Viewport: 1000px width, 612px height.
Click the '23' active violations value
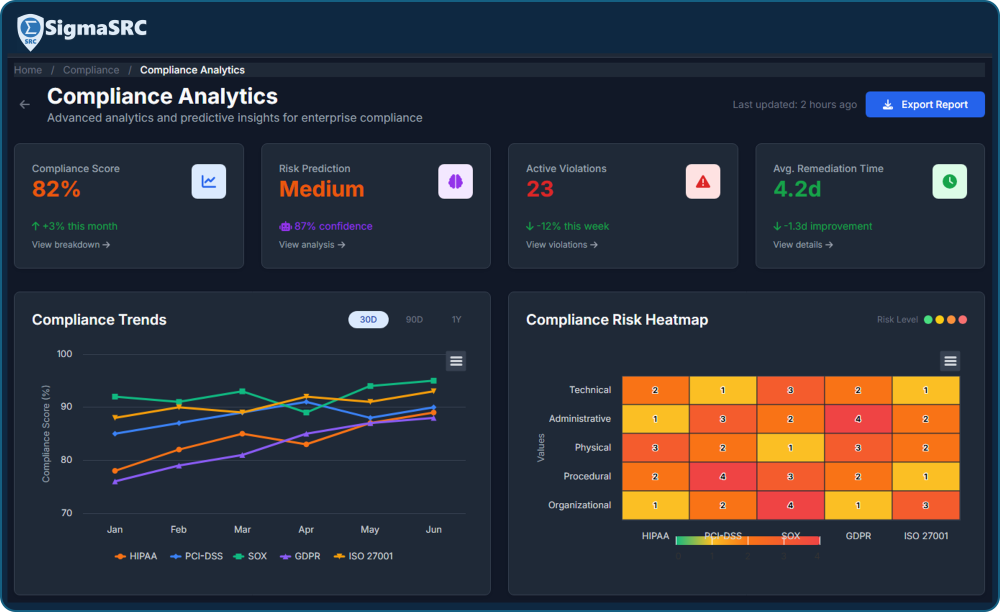click(x=540, y=189)
